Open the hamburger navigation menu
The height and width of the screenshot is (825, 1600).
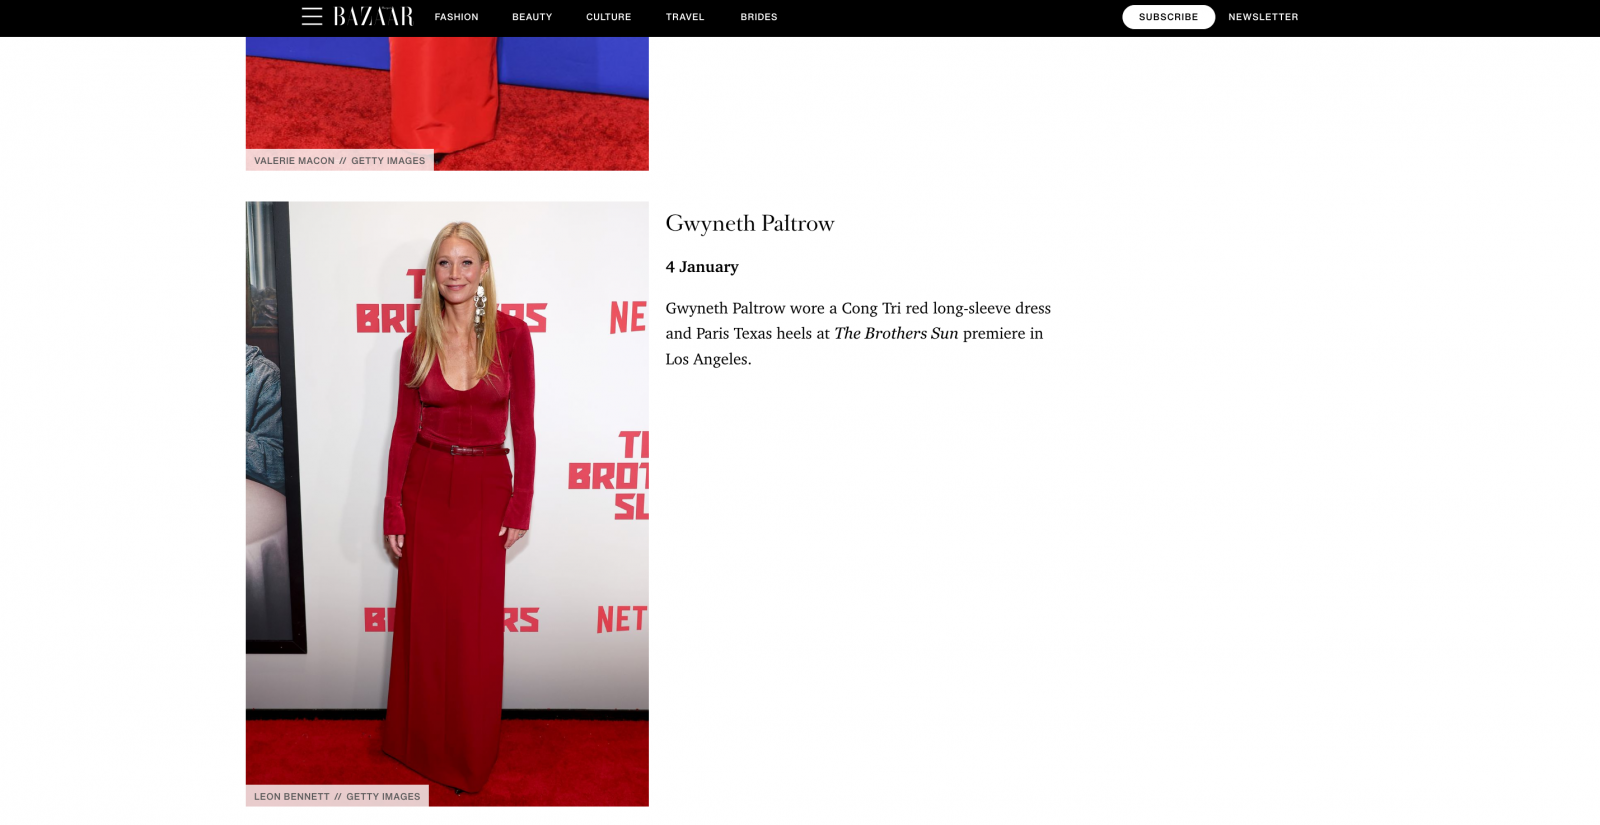(312, 17)
